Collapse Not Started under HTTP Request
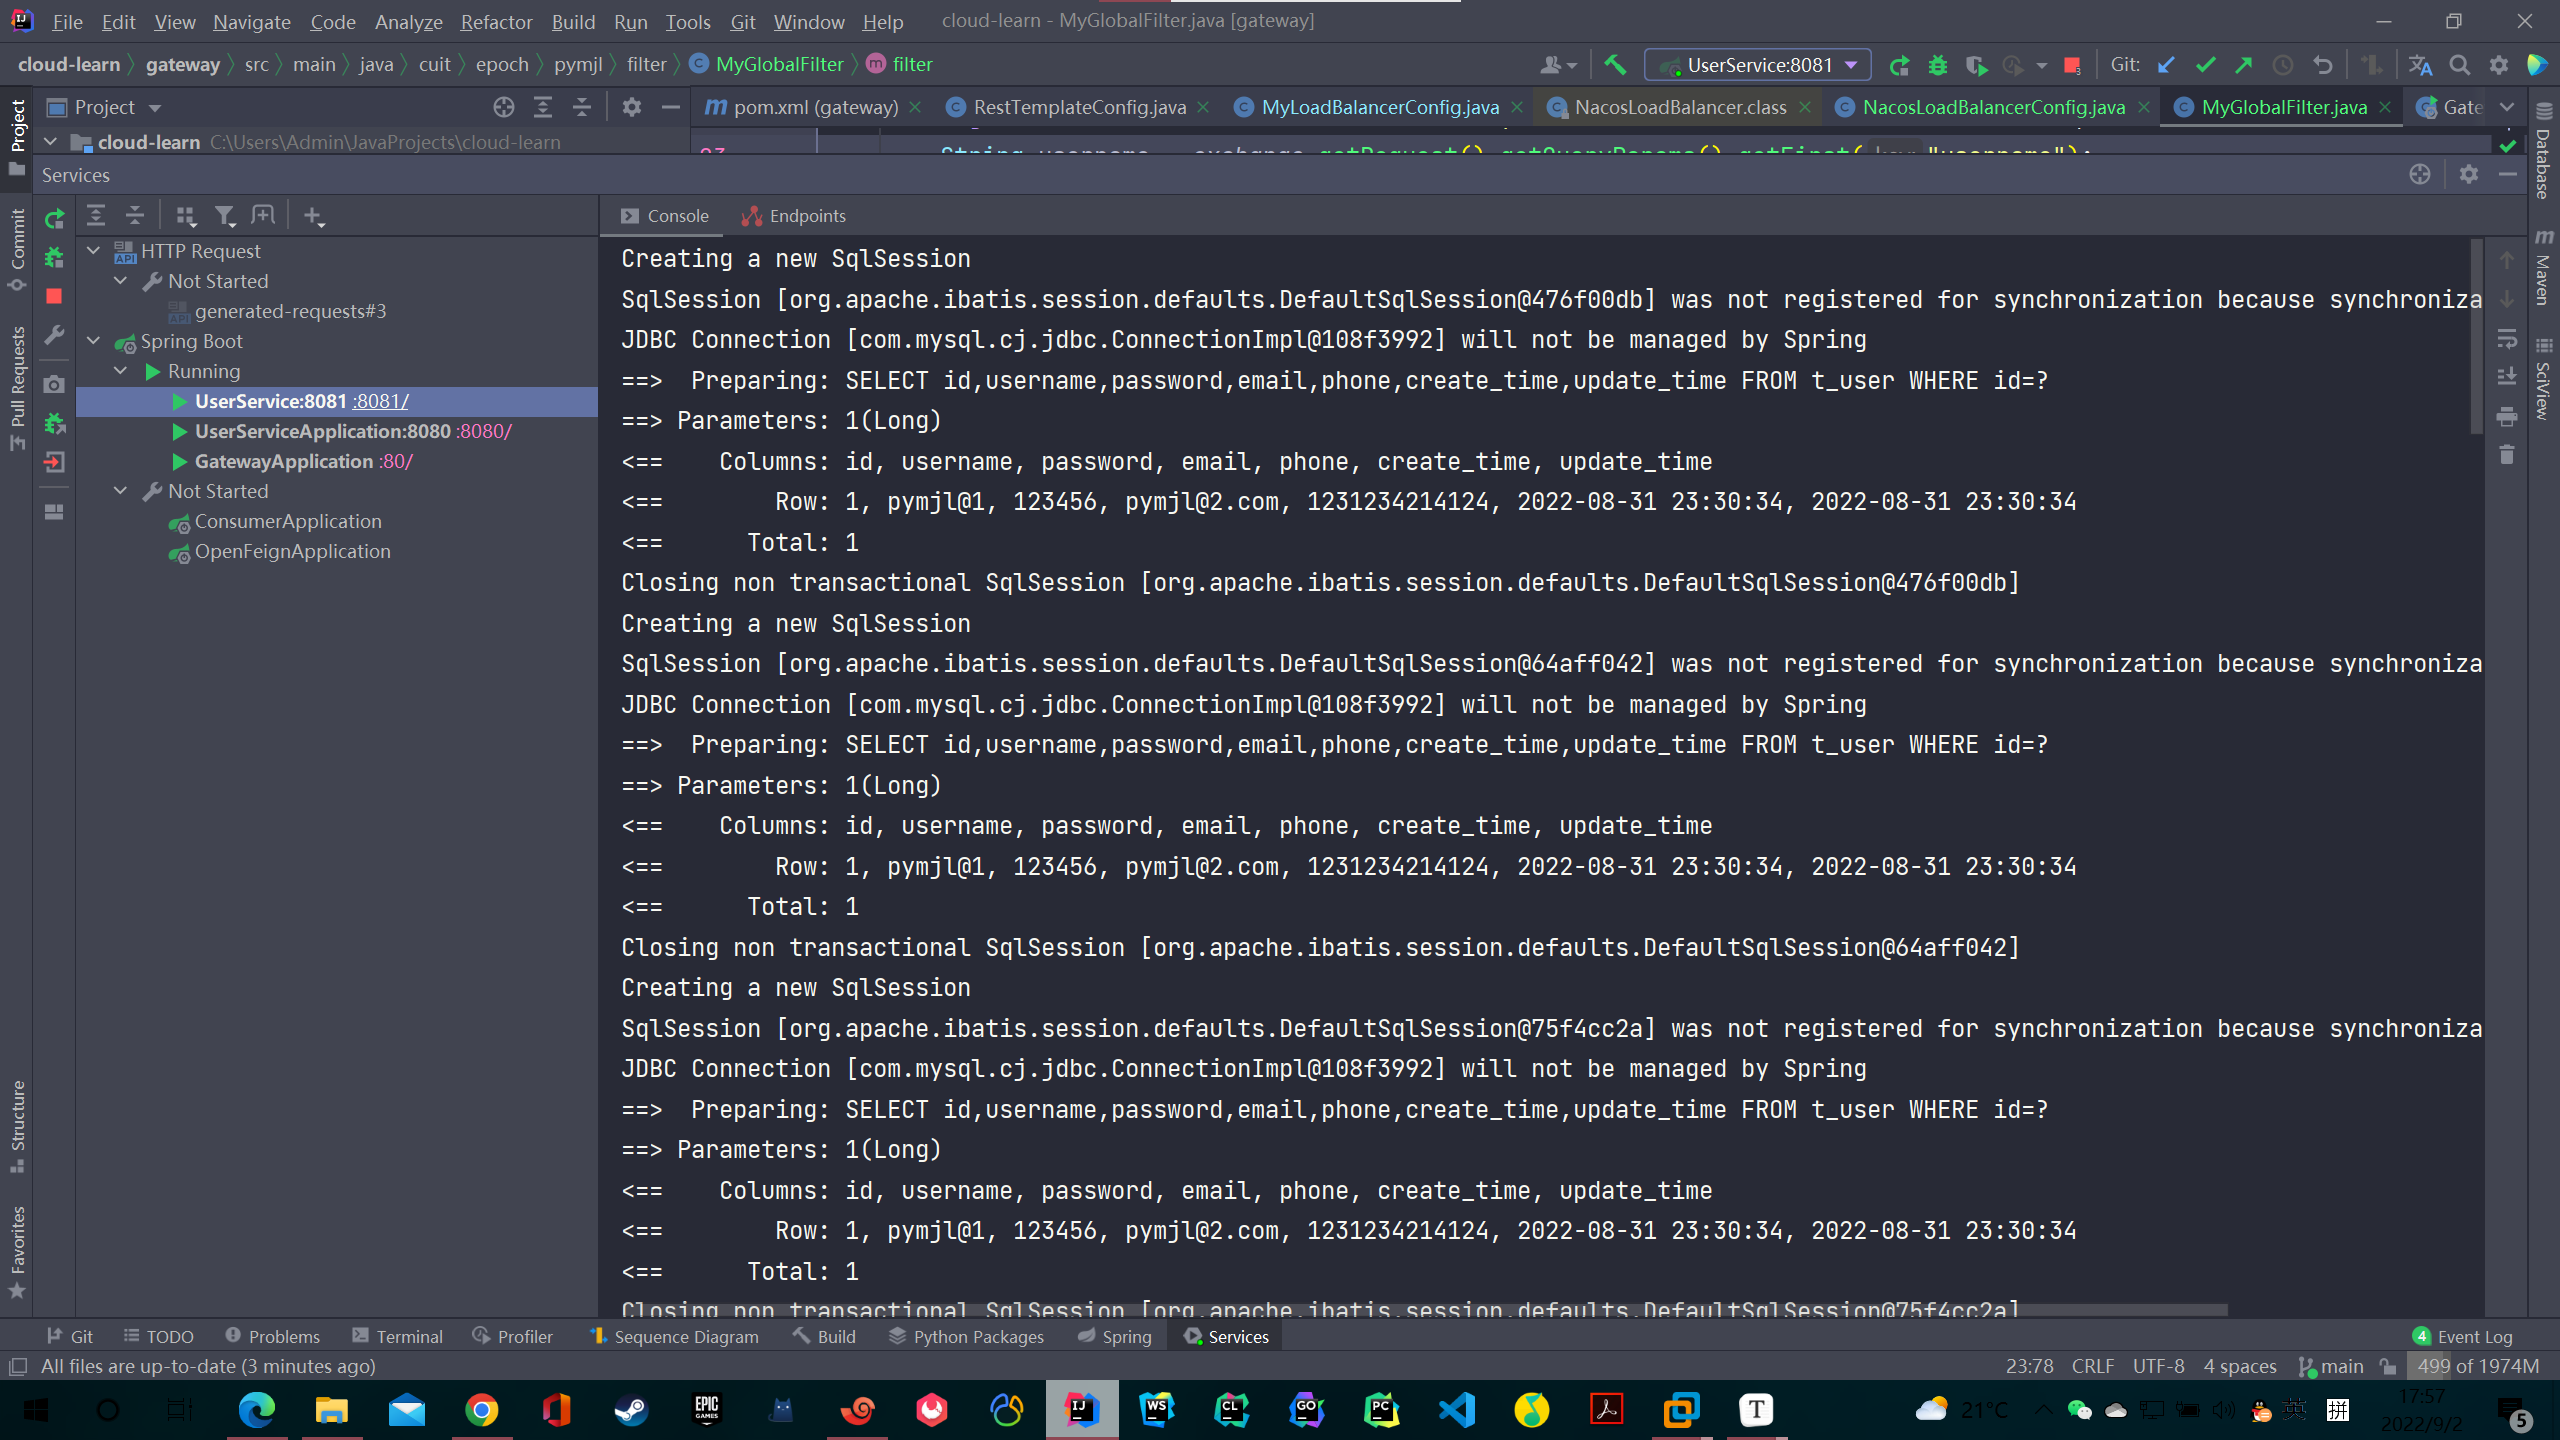2560x1440 pixels. pos(121,280)
